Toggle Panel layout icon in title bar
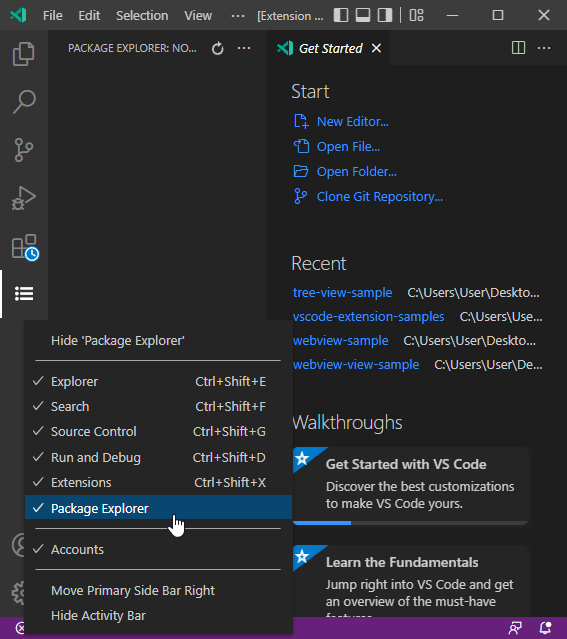The image size is (567, 639). (363, 15)
